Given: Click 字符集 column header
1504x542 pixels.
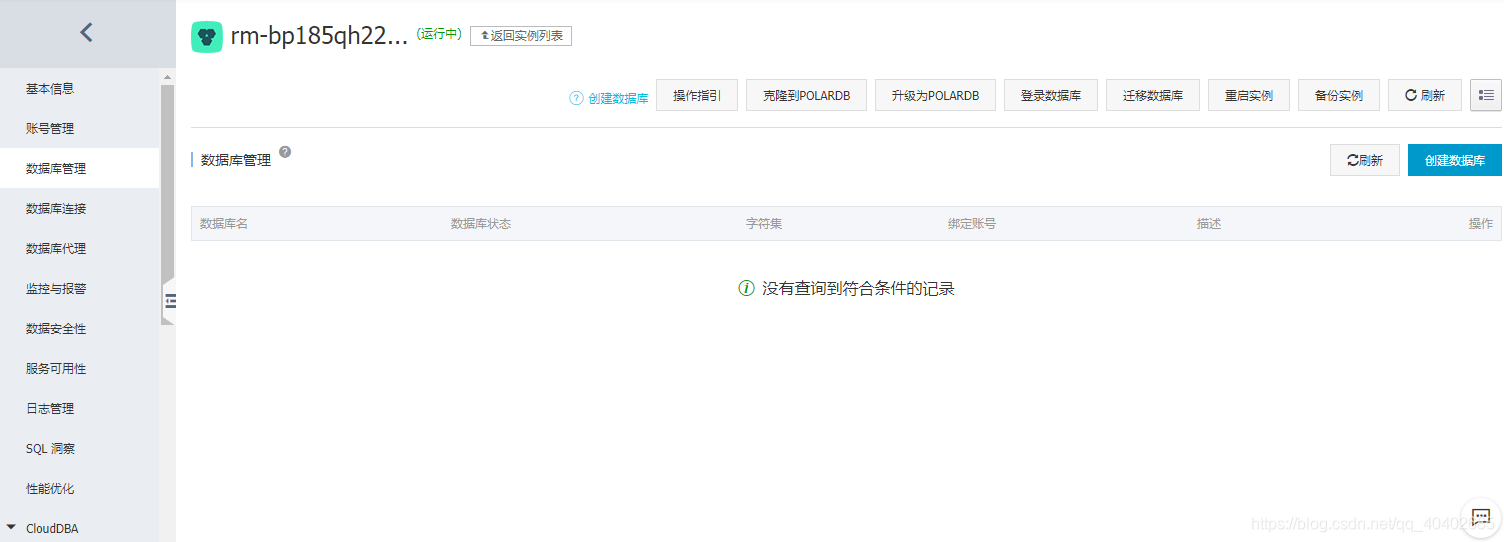Looking at the screenshot, I should [764, 224].
